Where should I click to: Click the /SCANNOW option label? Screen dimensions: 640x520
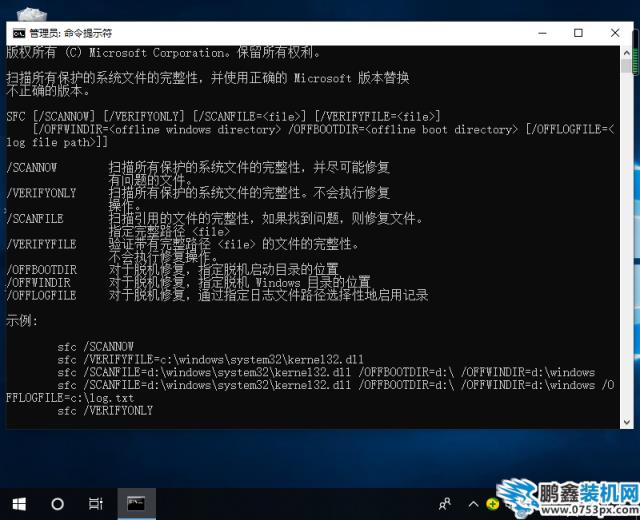[x=32, y=168]
